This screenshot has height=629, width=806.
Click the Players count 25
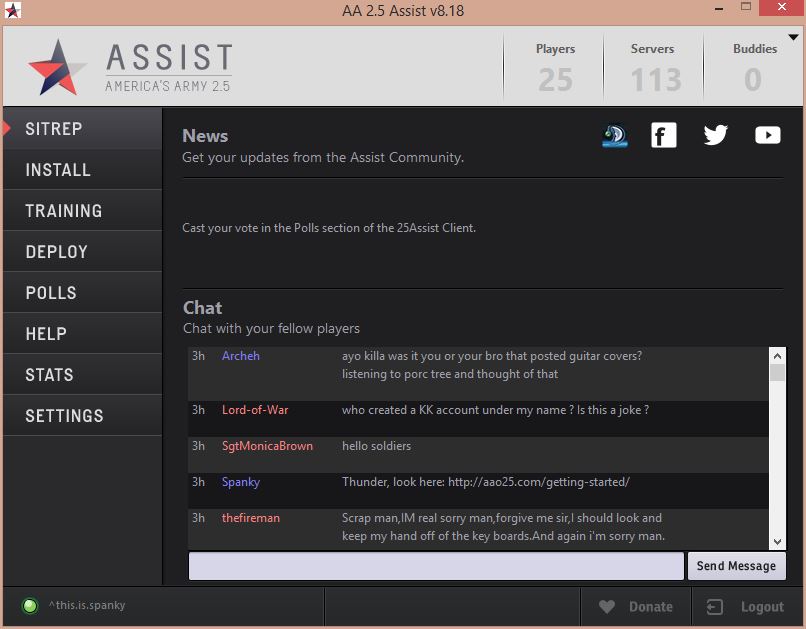tap(556, 80)
